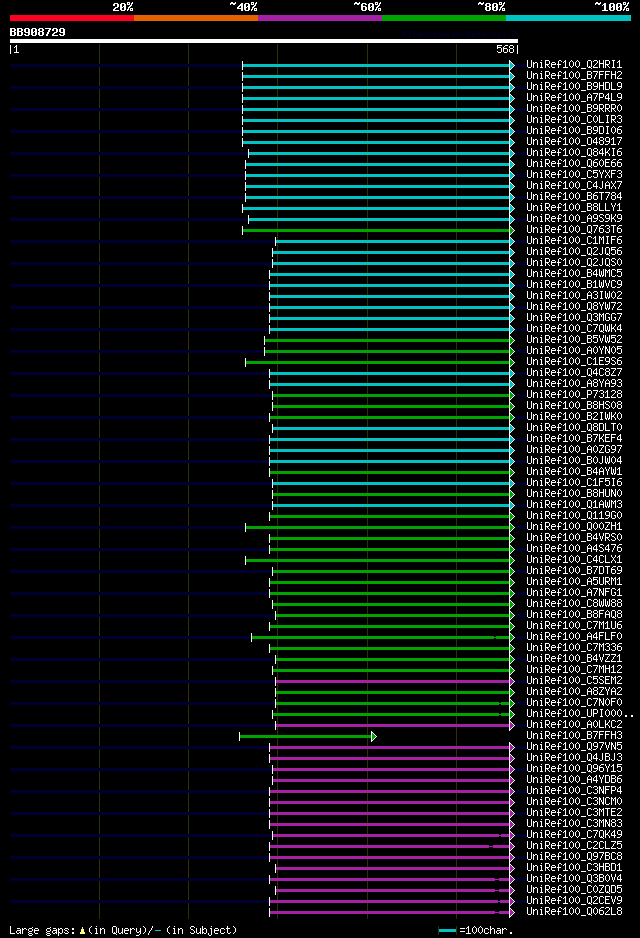640x938 pixels.
Task: Click the query end position 568
Action: click(x=505, y=50)
